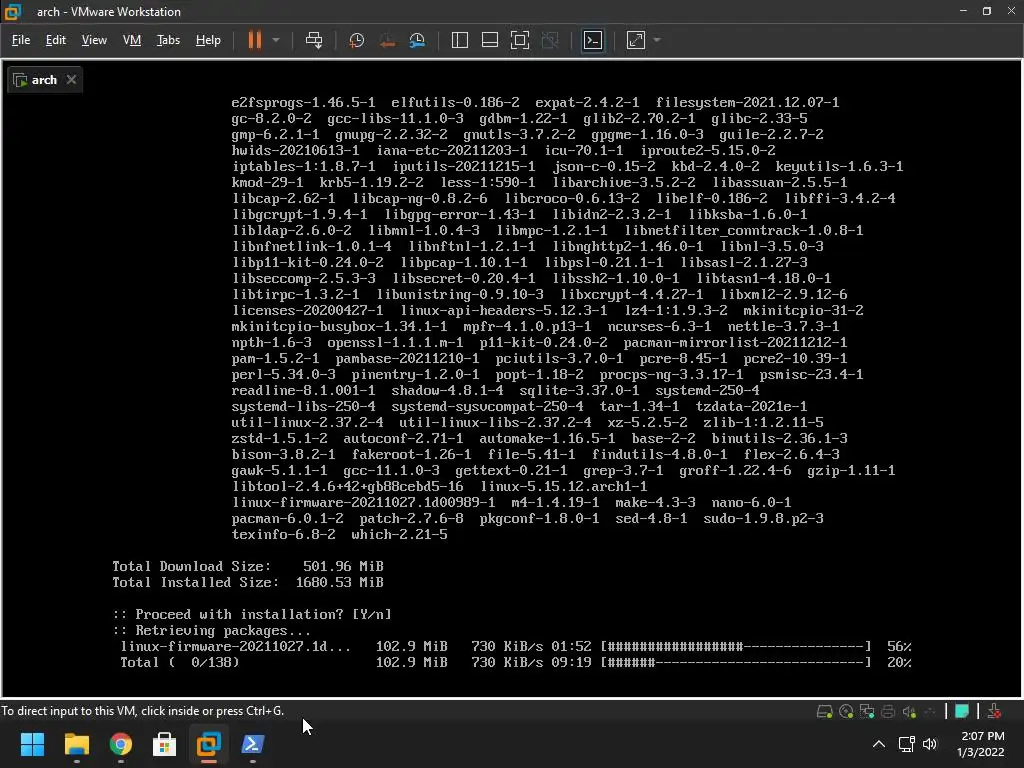Click the 'Proceed with installation? [Y/n]' line

251,615
